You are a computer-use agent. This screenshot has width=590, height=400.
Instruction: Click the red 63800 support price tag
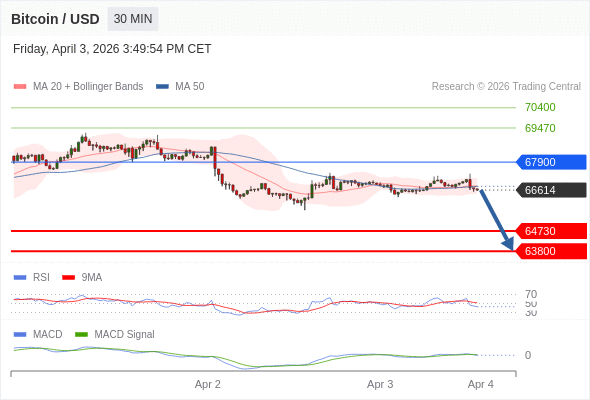[x=551, y=251]
